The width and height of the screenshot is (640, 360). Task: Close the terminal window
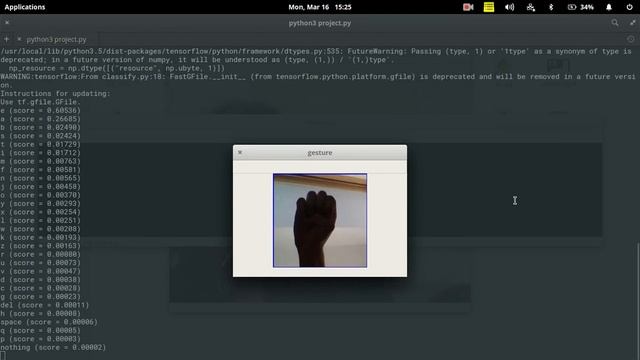[x=7, y=23]
